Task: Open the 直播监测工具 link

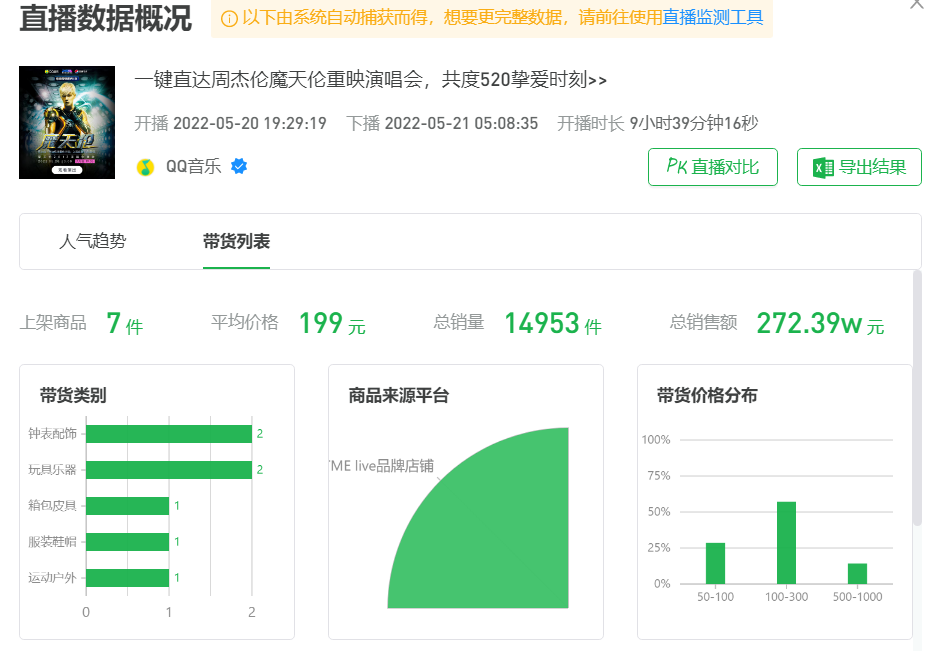Action: [x=713, y=18]
